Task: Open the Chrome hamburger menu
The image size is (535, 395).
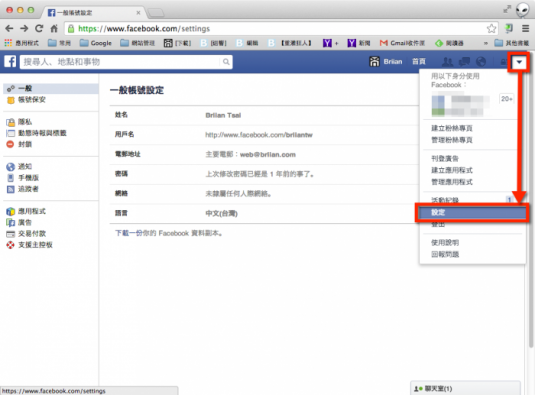Action: pyautogui.click(x=525, y=29)
